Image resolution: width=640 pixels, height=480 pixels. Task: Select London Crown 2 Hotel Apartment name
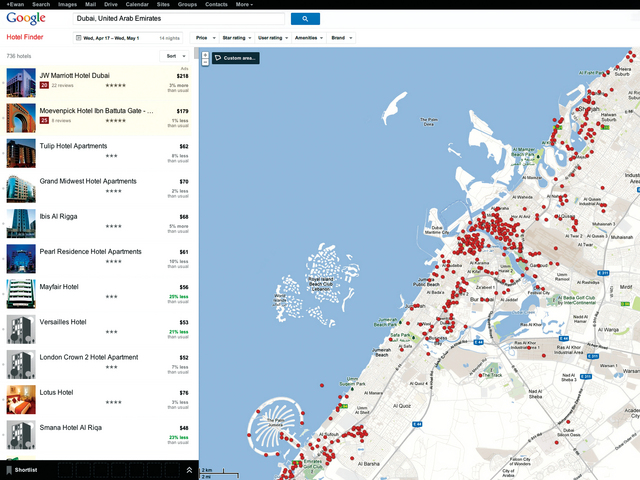(89, 357)
